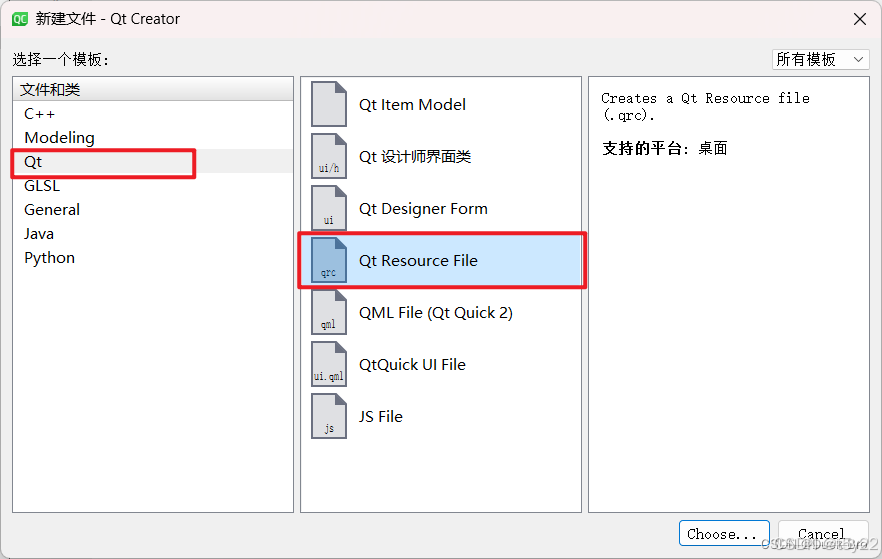Select the General category
The height and width of the screenshot is (559, 882).
tap(152, 209)
